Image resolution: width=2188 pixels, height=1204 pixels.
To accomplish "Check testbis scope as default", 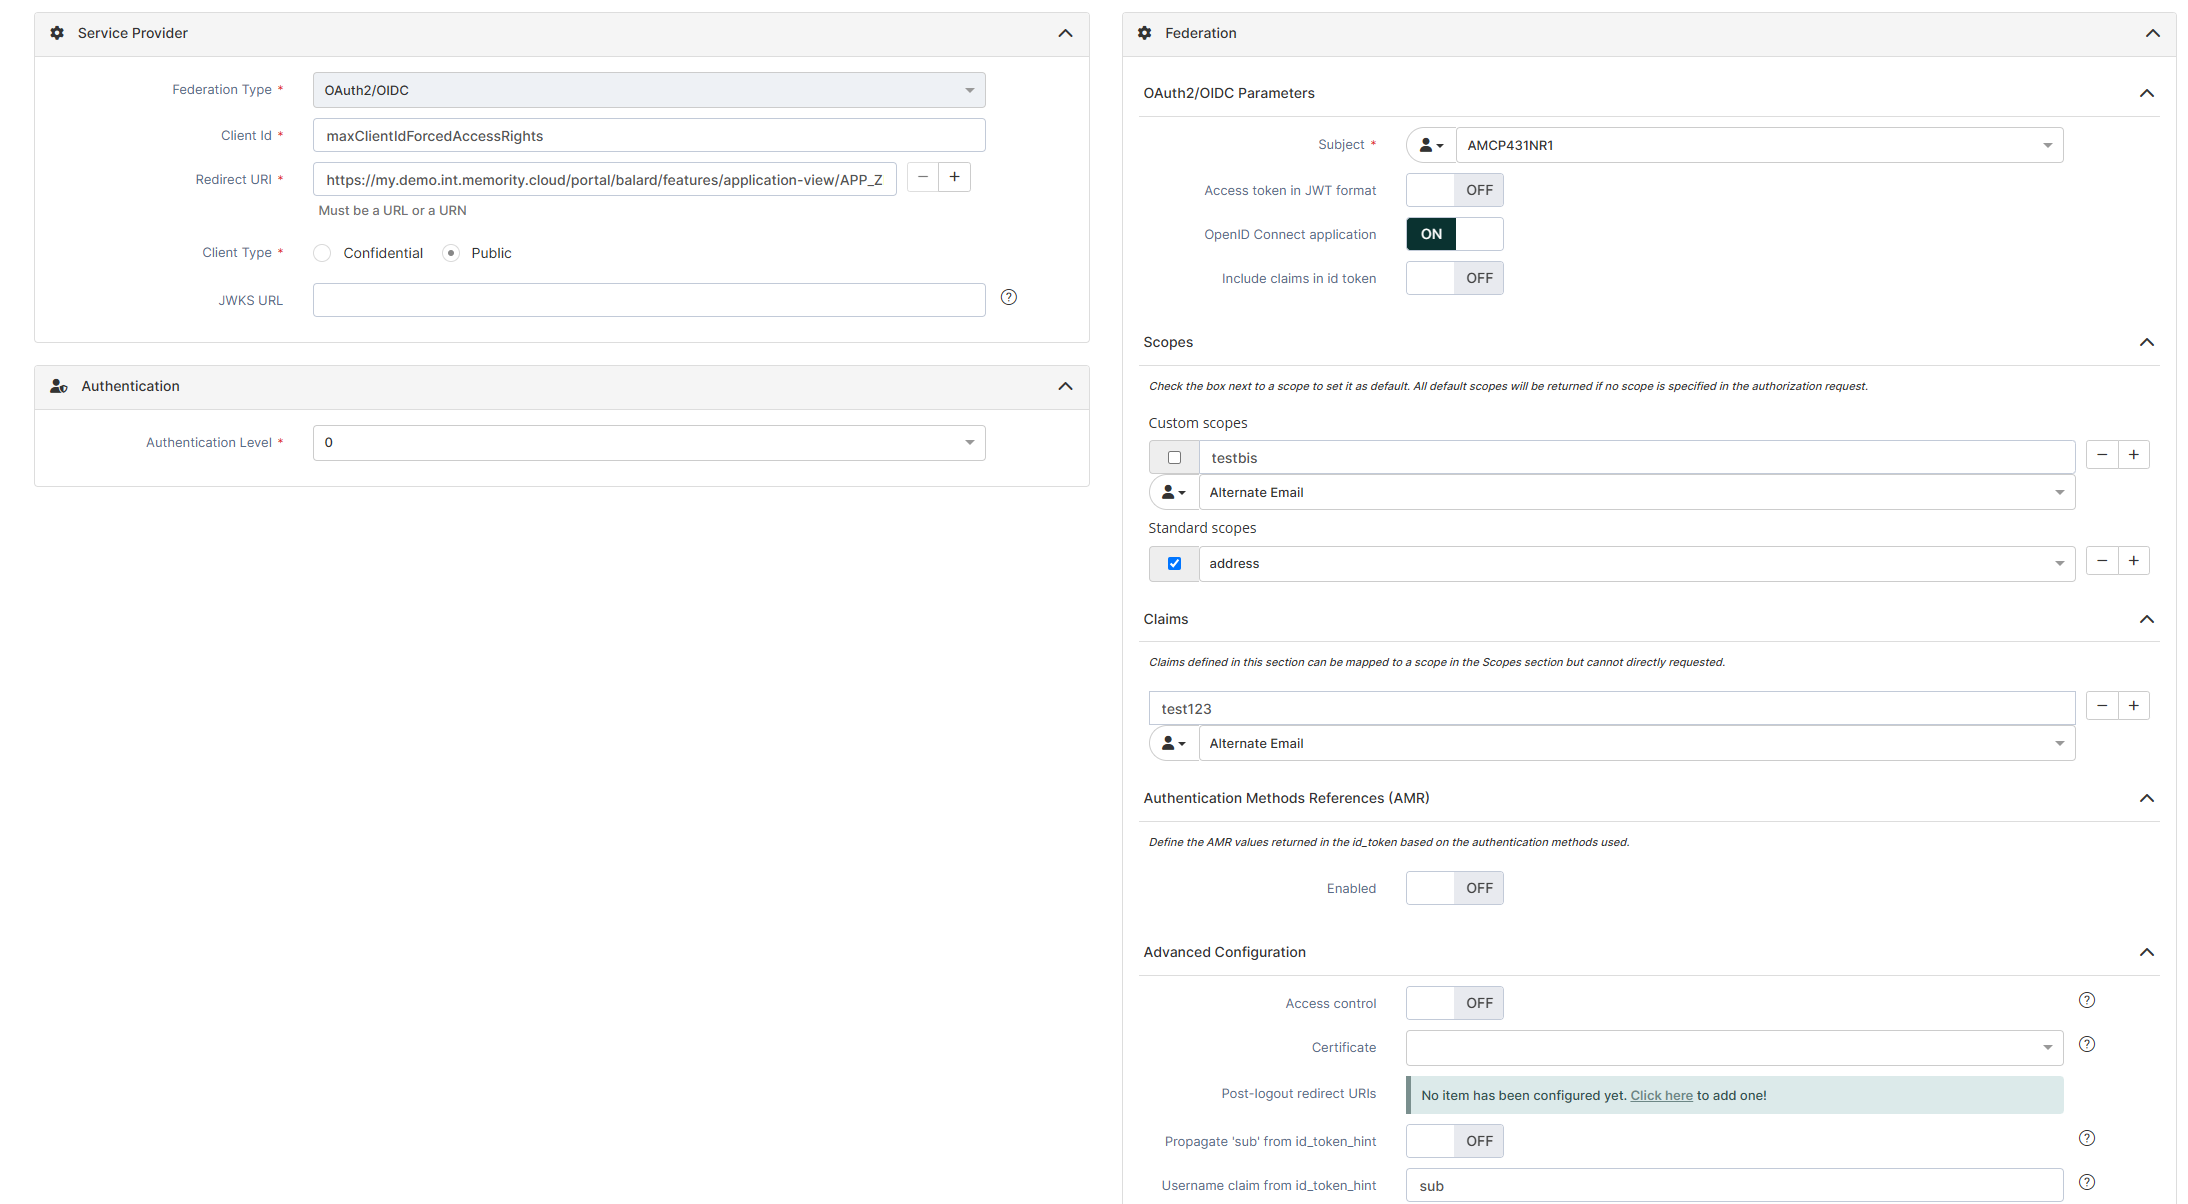I will pos(1175,458).
